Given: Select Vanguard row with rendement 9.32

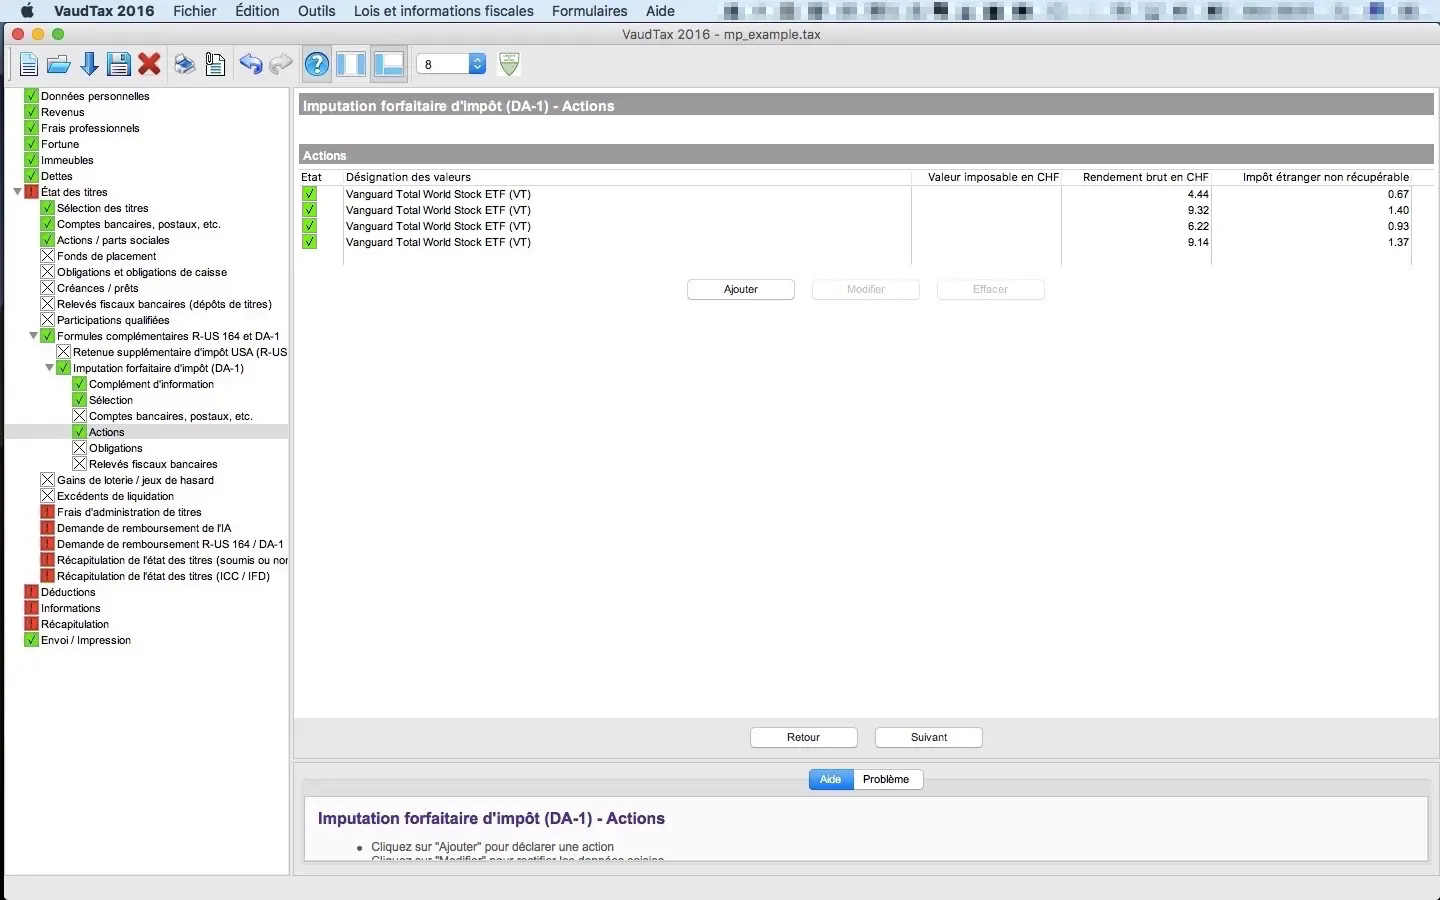Looking at the screenshot, I should pos(855,210).
